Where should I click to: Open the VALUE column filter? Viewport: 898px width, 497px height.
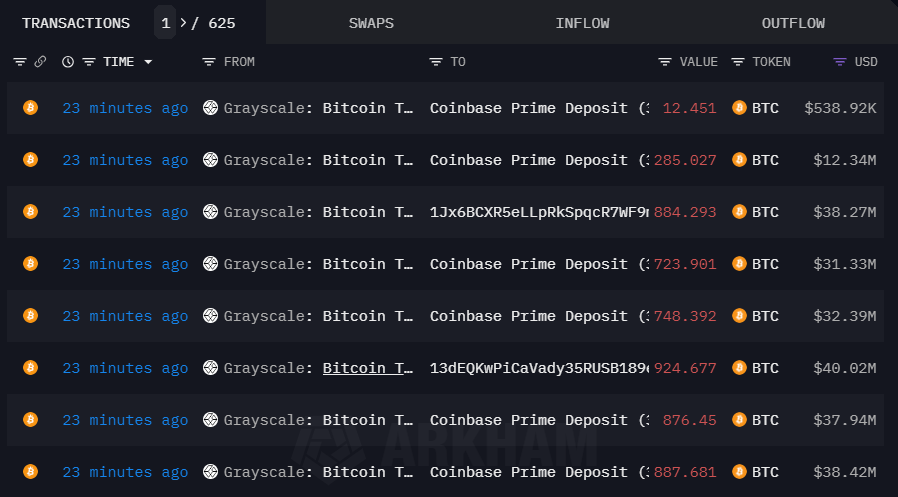click(x=665, y=62)
